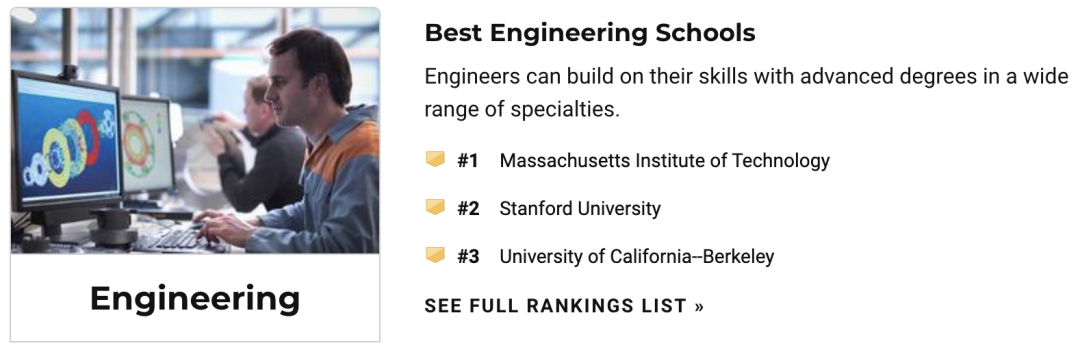Click the #1 rank label
The width and height of the screenshot is (1080, 363).
tap(468, 160)
